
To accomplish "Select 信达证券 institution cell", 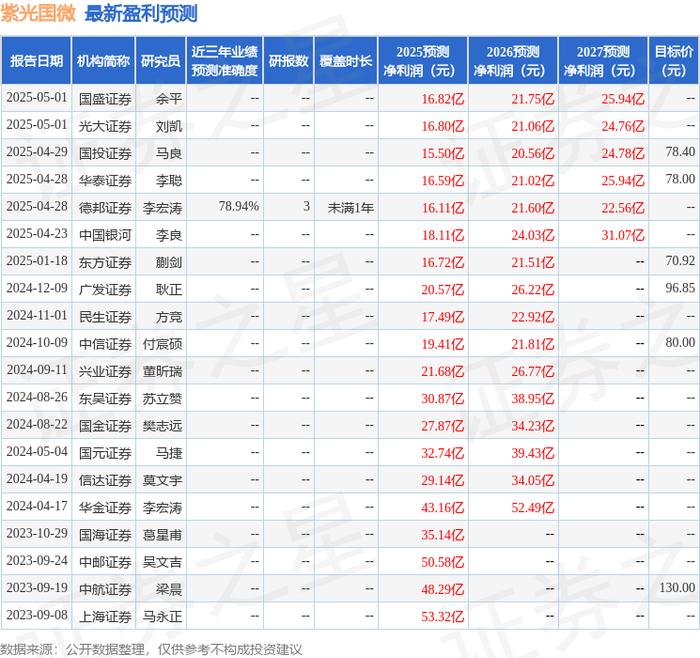I will [105, 480].
